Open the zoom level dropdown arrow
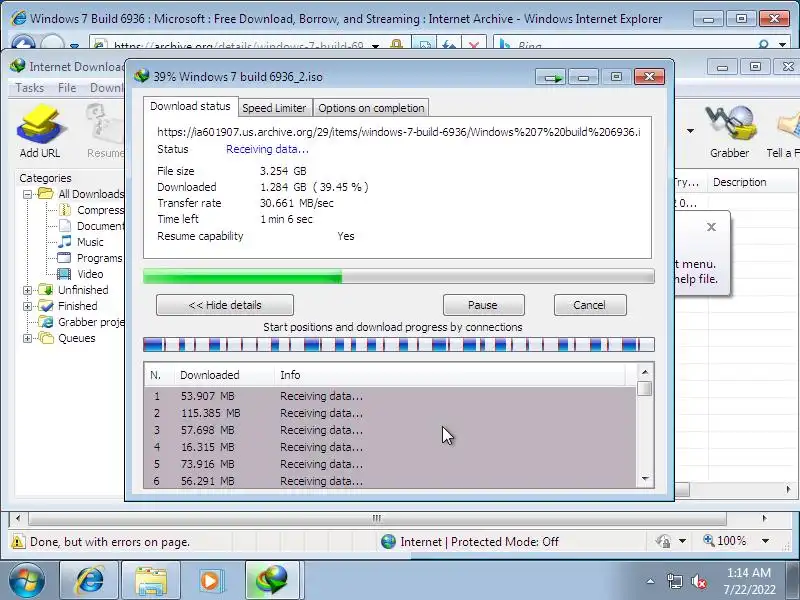 pos(765,541)
